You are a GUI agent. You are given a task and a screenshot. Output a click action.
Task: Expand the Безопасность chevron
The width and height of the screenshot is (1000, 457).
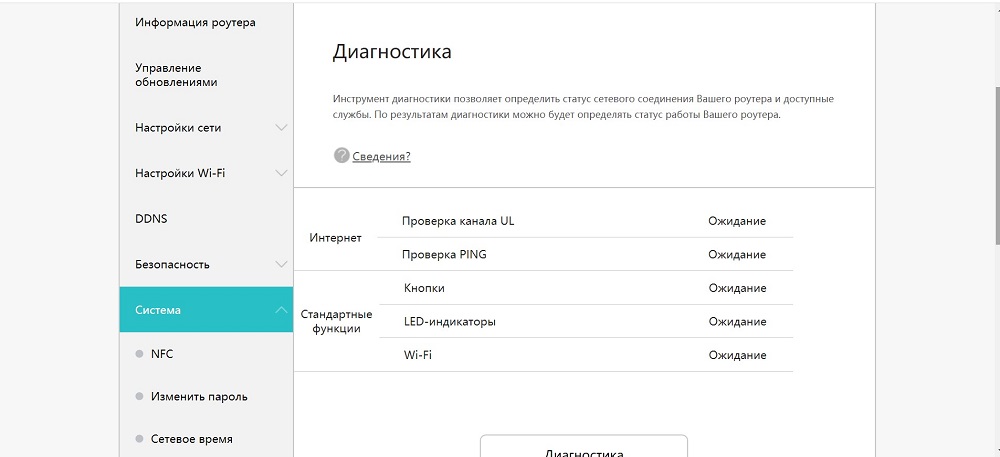click(x=281, y=264)
